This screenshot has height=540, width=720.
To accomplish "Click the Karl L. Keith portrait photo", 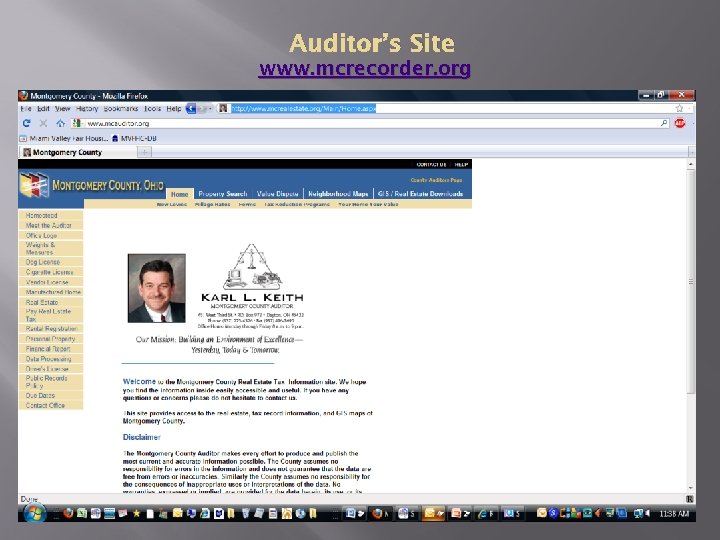I will tap(157, 288).
